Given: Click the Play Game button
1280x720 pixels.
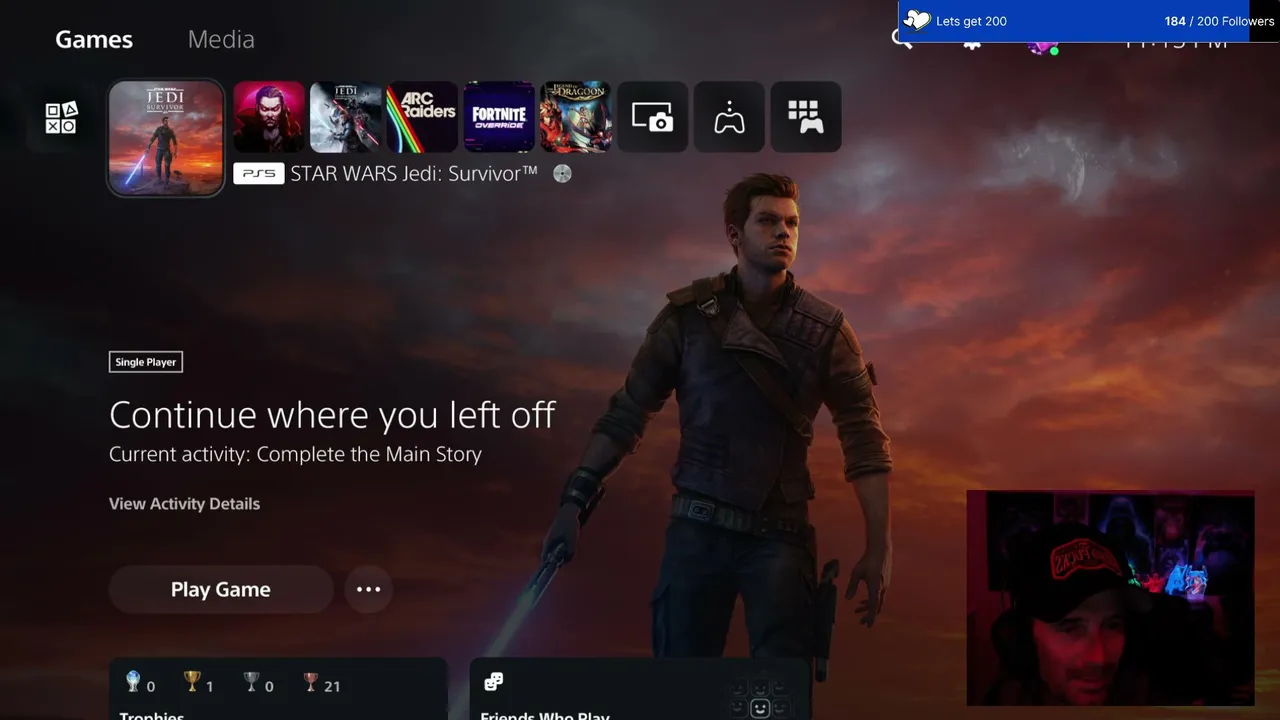Looking at the screenshot, I should pyautogui.click(x=221, y=589).
